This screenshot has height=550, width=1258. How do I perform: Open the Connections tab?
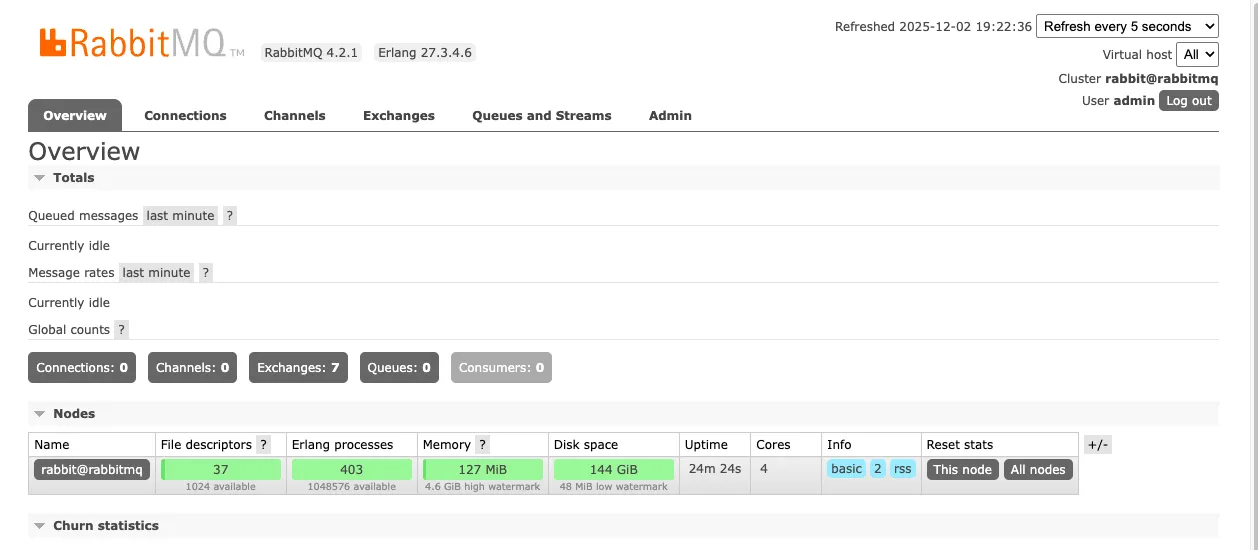tap(186, 116)
